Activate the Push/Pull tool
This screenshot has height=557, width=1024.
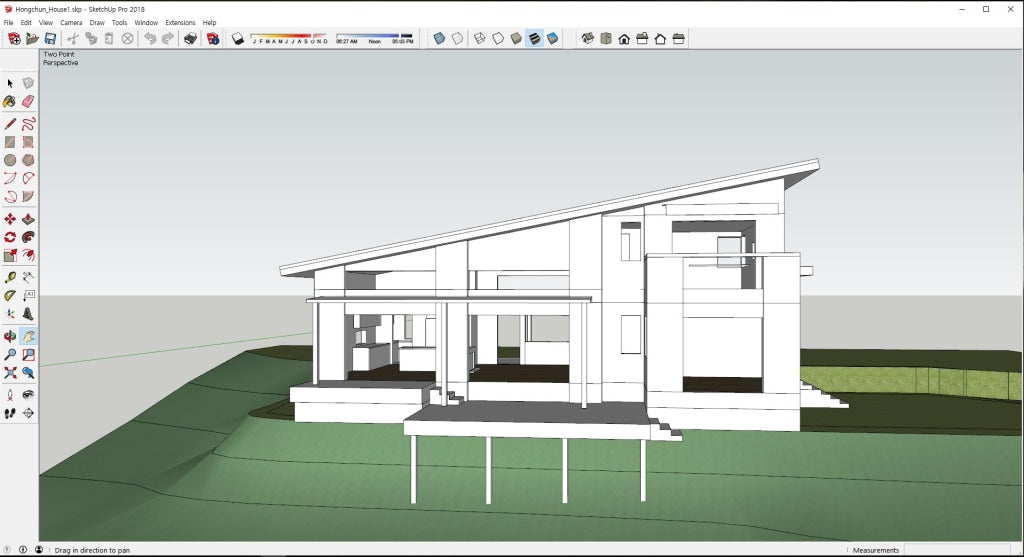[28, 219]
